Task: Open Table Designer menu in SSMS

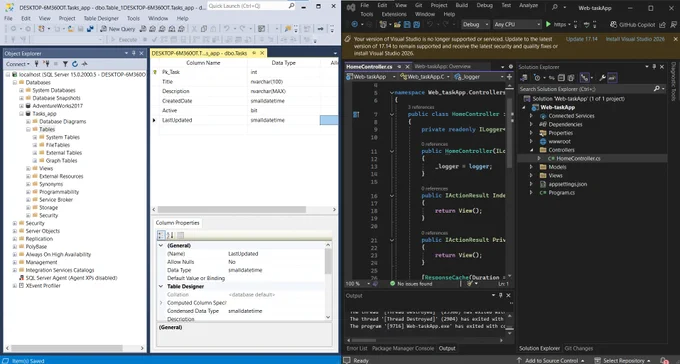Action: (x=101, y=18)
